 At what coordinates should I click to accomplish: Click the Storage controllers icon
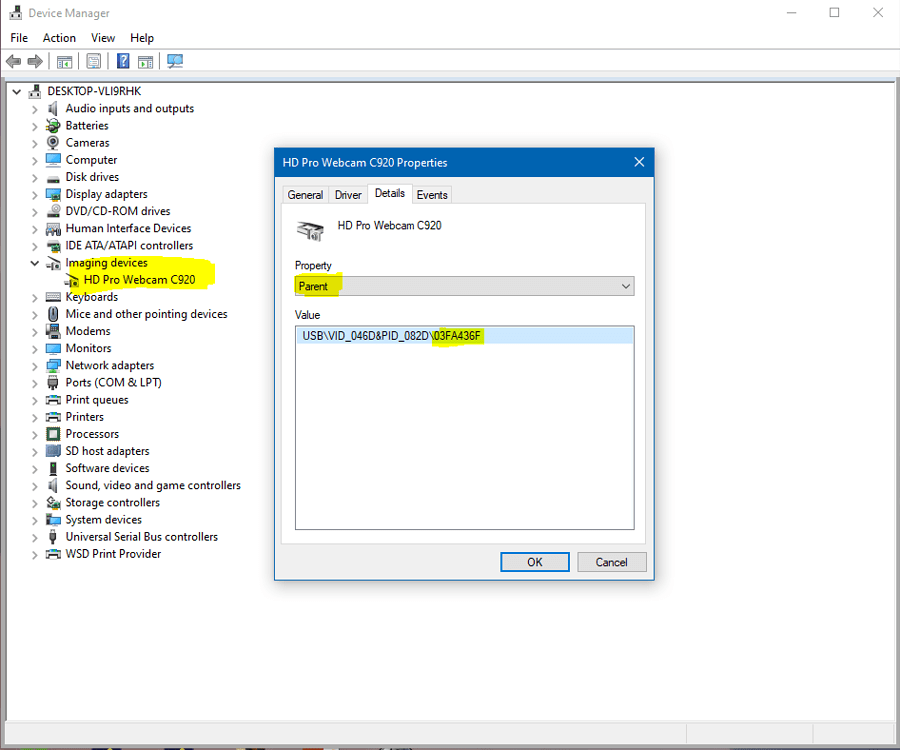point(53,502)
